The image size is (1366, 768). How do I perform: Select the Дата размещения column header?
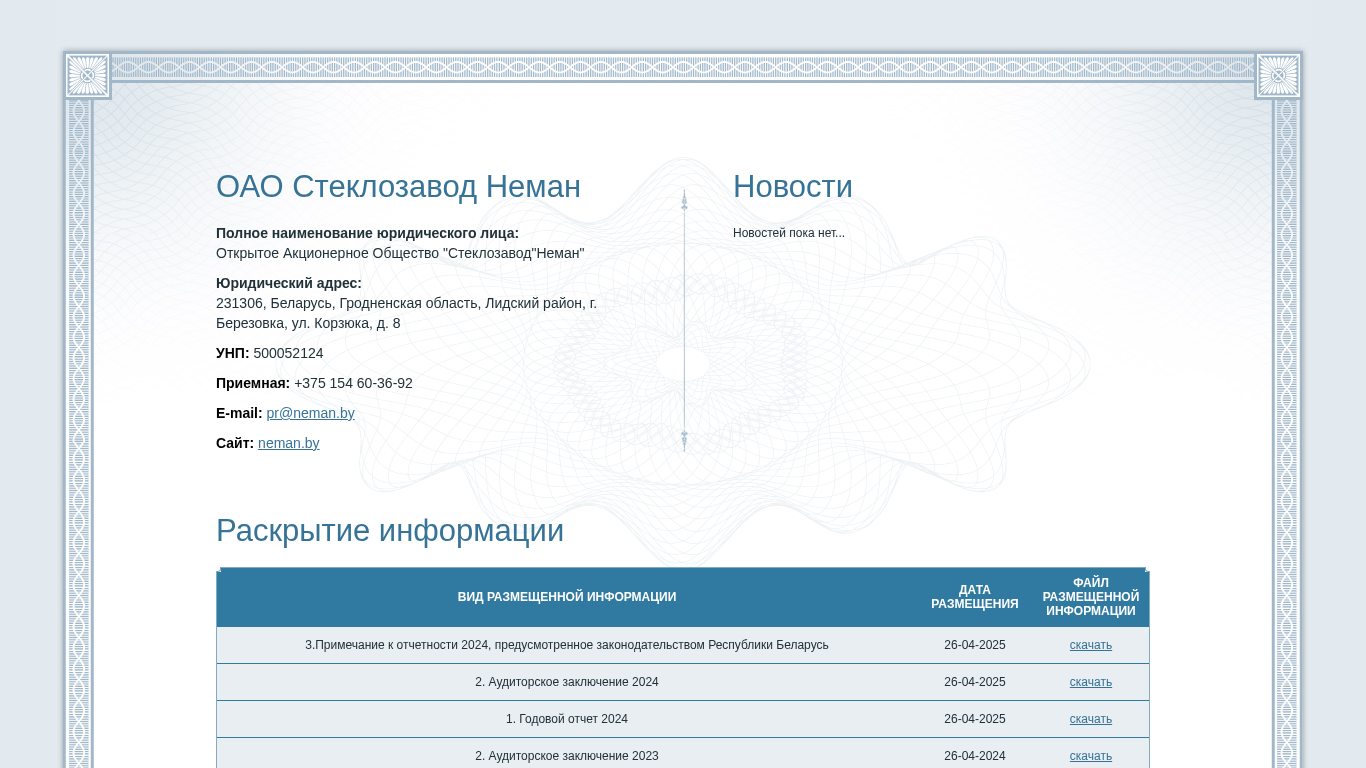(x=975, y=597)
